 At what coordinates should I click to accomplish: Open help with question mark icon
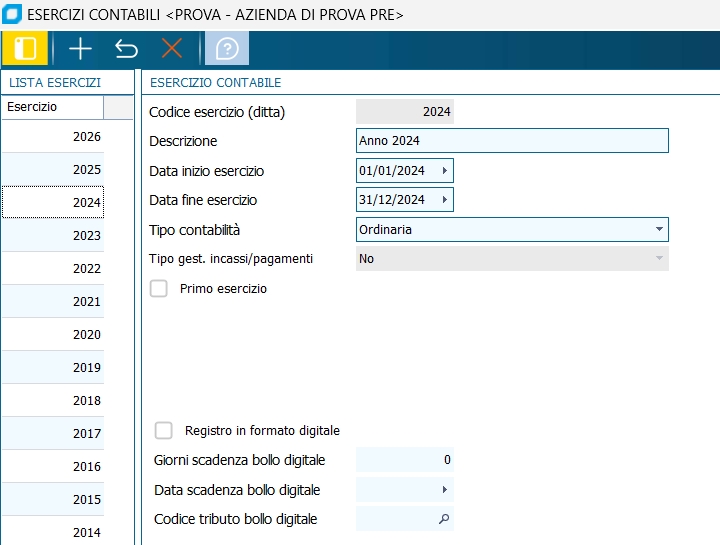click(x=227, y=48)
